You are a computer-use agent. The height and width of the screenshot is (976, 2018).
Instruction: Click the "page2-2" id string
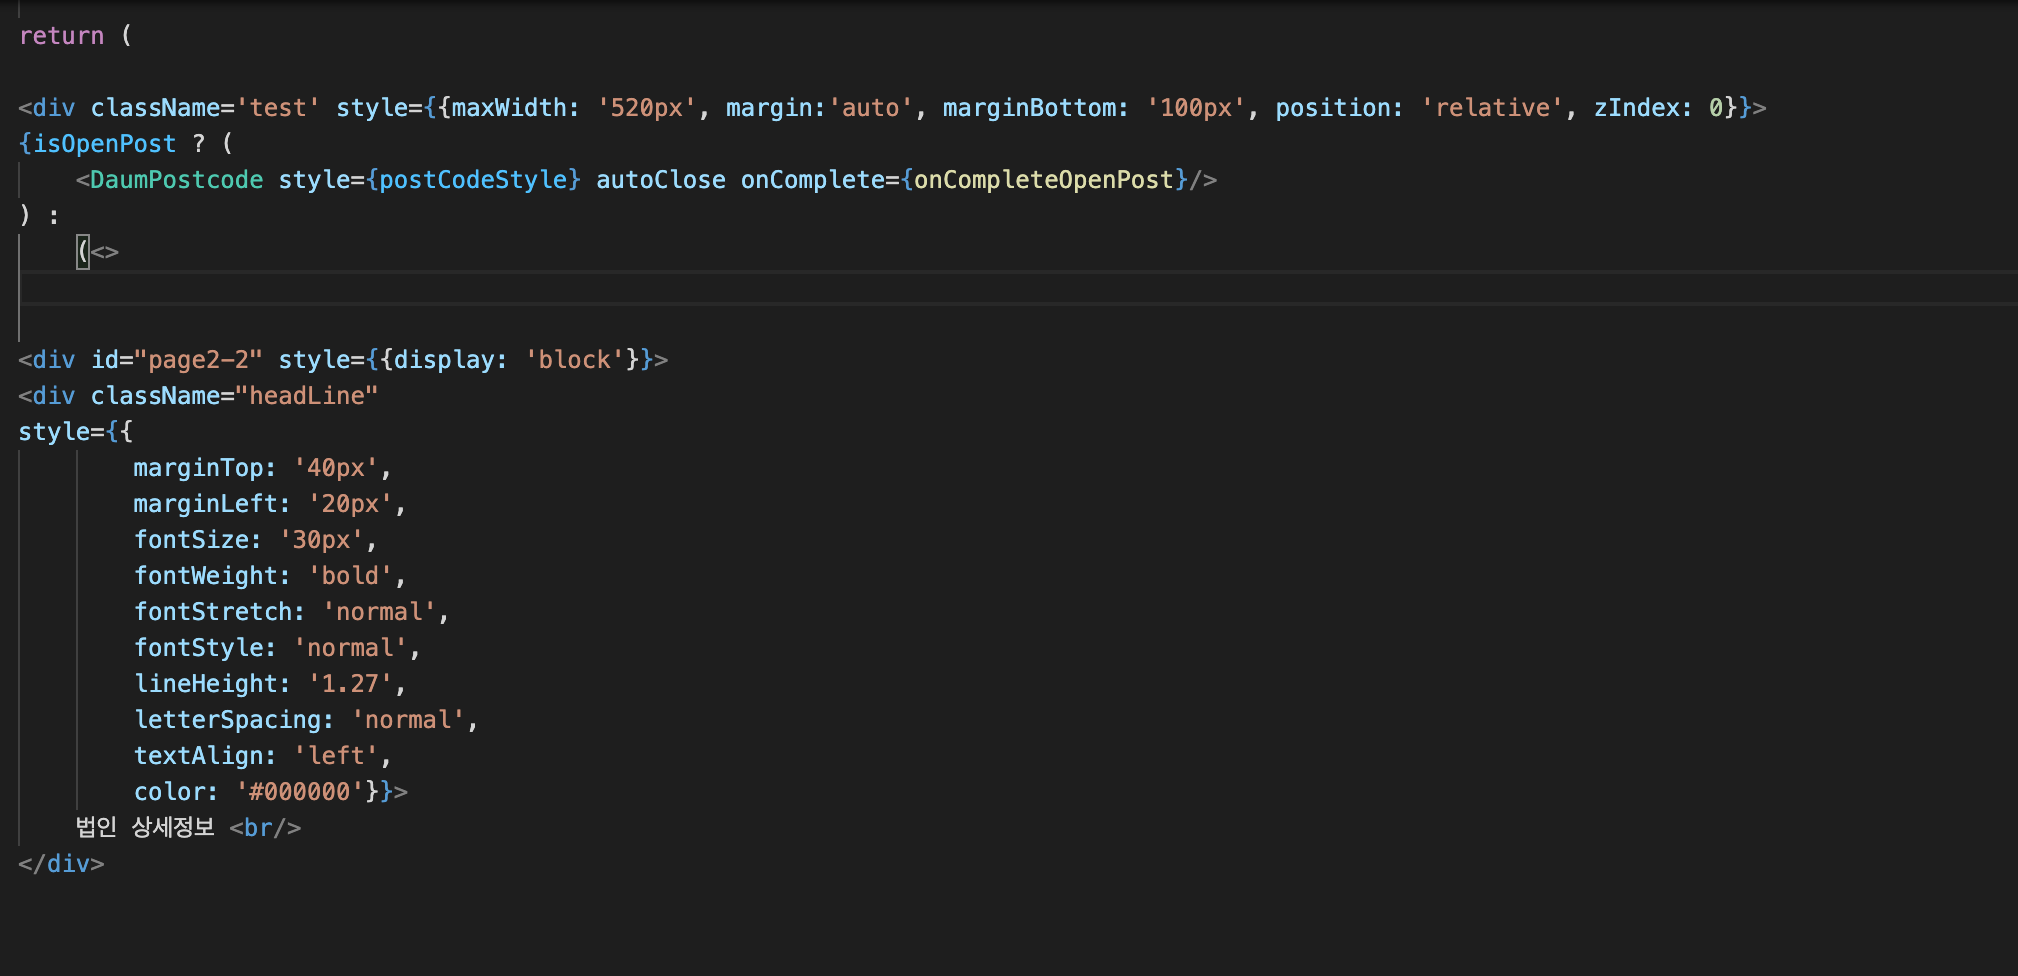click(198, 360)
